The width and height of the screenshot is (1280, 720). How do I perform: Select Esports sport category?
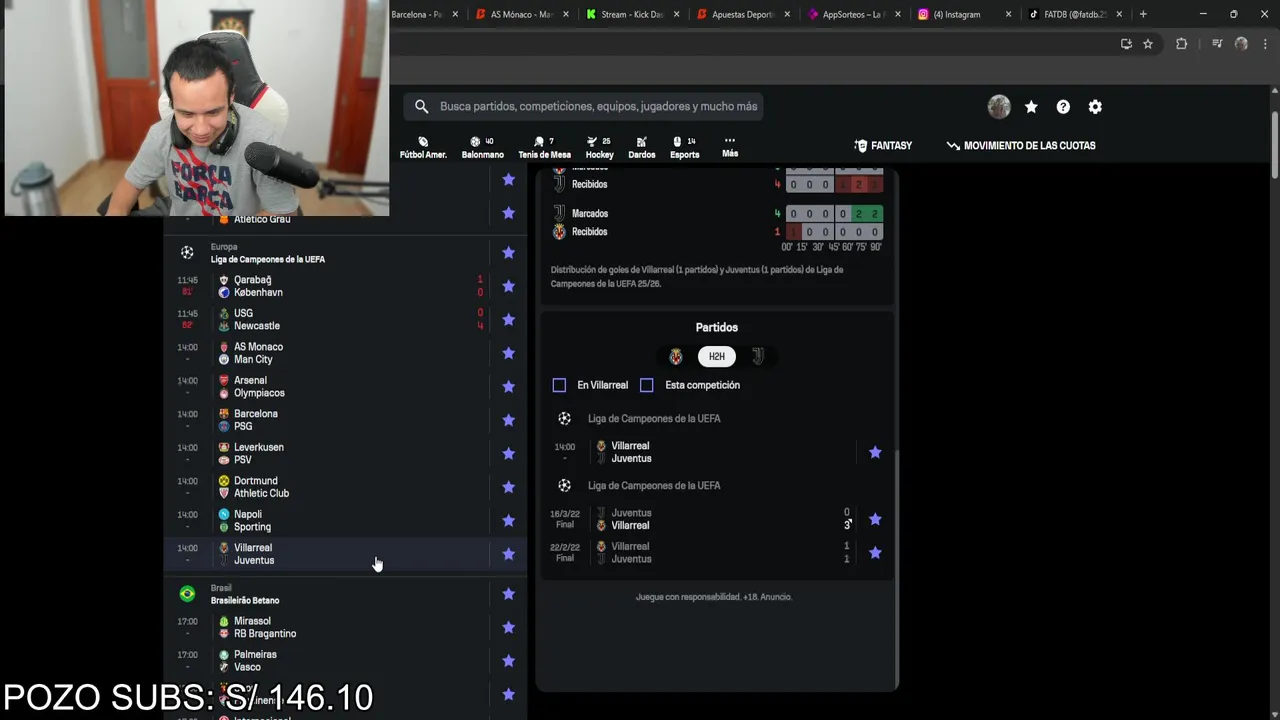(685, 147)
